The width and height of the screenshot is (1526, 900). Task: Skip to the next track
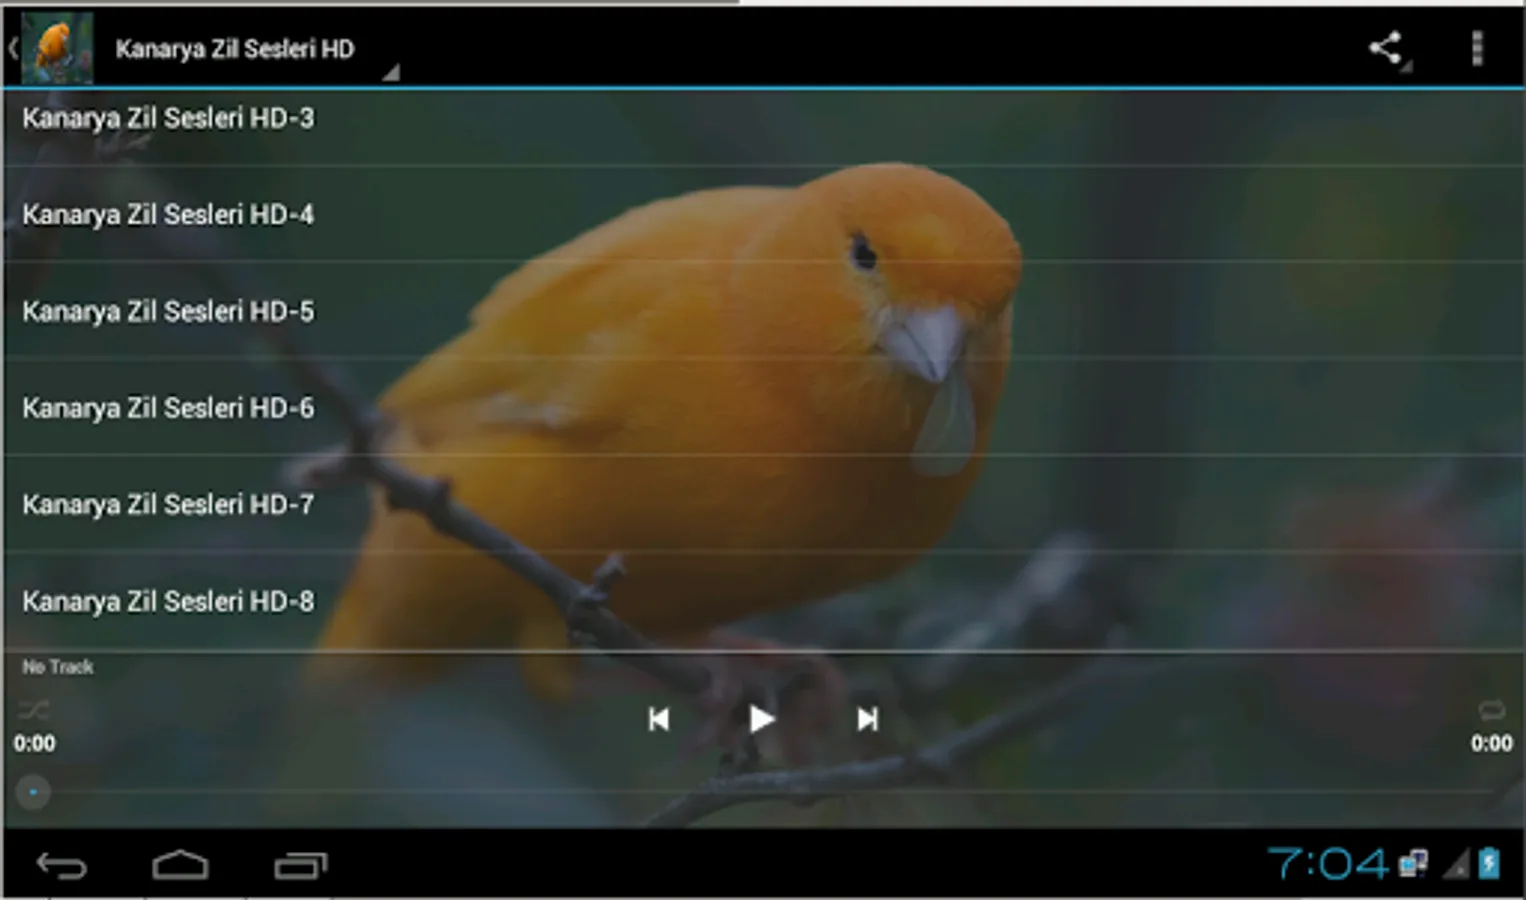pos(867,719)
